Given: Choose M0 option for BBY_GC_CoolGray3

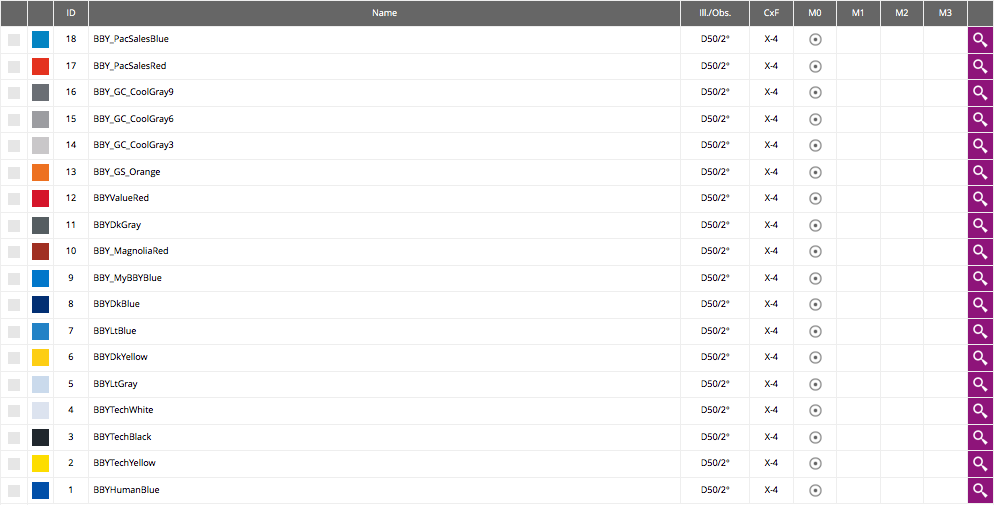Looking at the screenshot, I should pyautogui.click(x=815, y=145).
